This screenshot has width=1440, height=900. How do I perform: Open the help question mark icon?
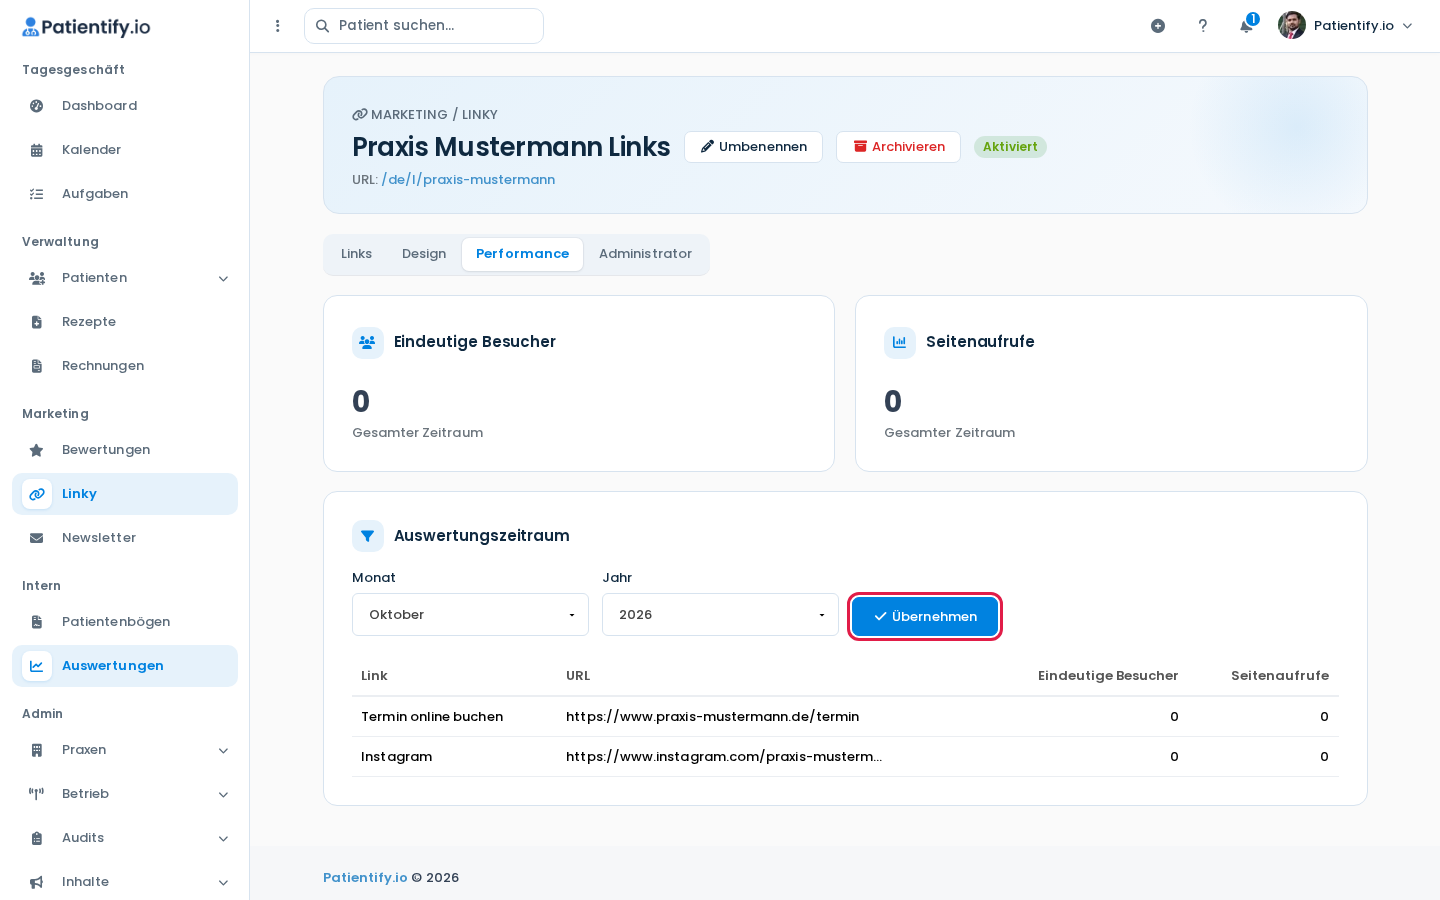point(1203,26)
